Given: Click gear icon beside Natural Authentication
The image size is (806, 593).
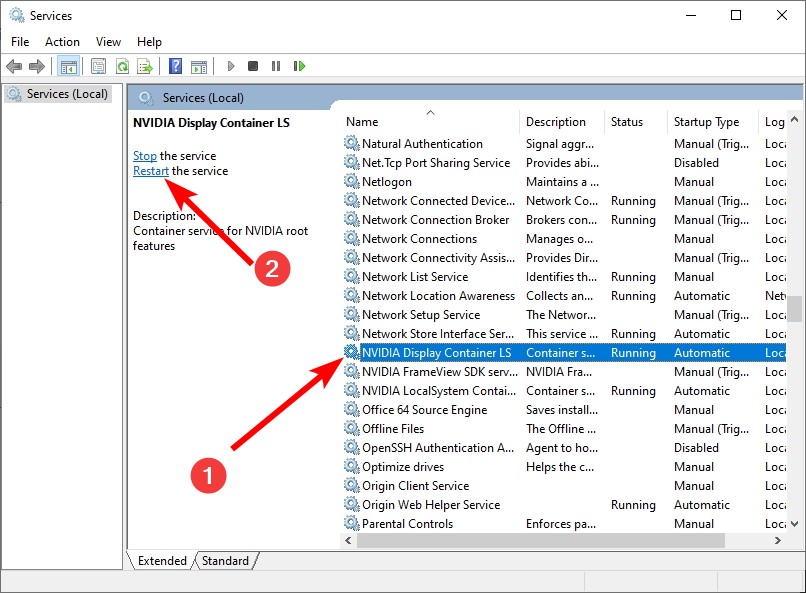Looking at the screenshot, I should pos(352,143).
